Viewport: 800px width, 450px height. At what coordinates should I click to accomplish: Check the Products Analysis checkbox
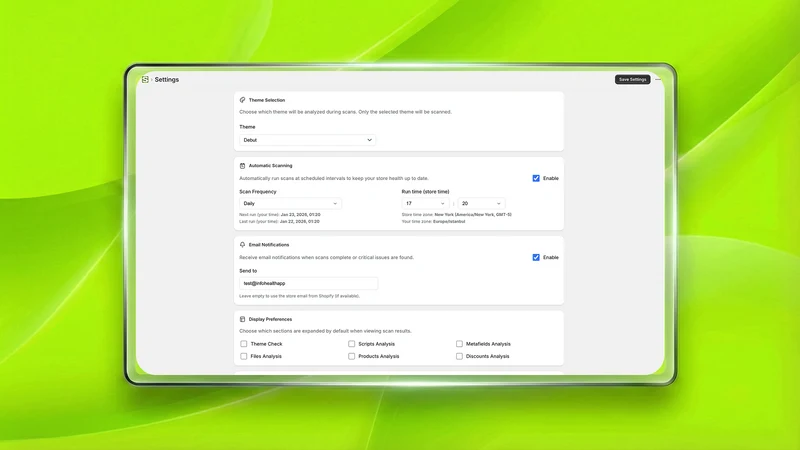click(x=352, y=356)
